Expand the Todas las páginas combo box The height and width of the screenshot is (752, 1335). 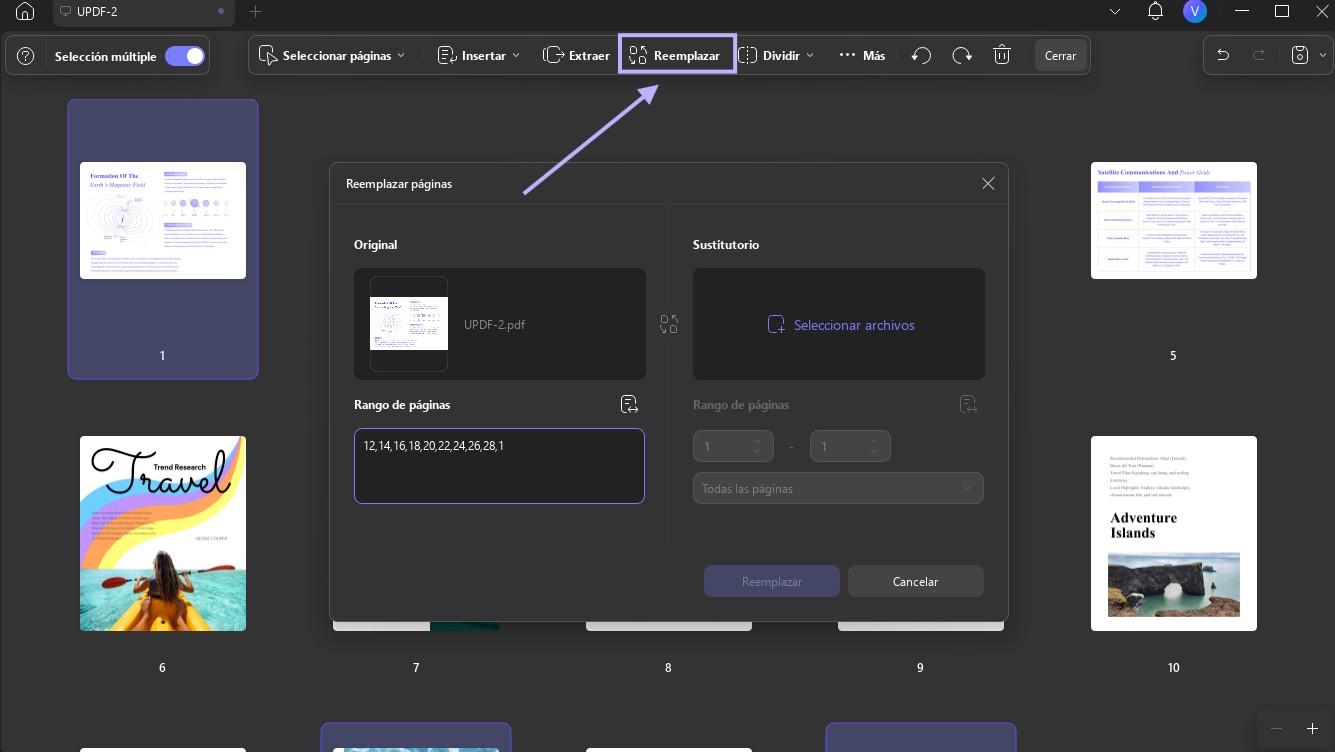coord(838,489)
